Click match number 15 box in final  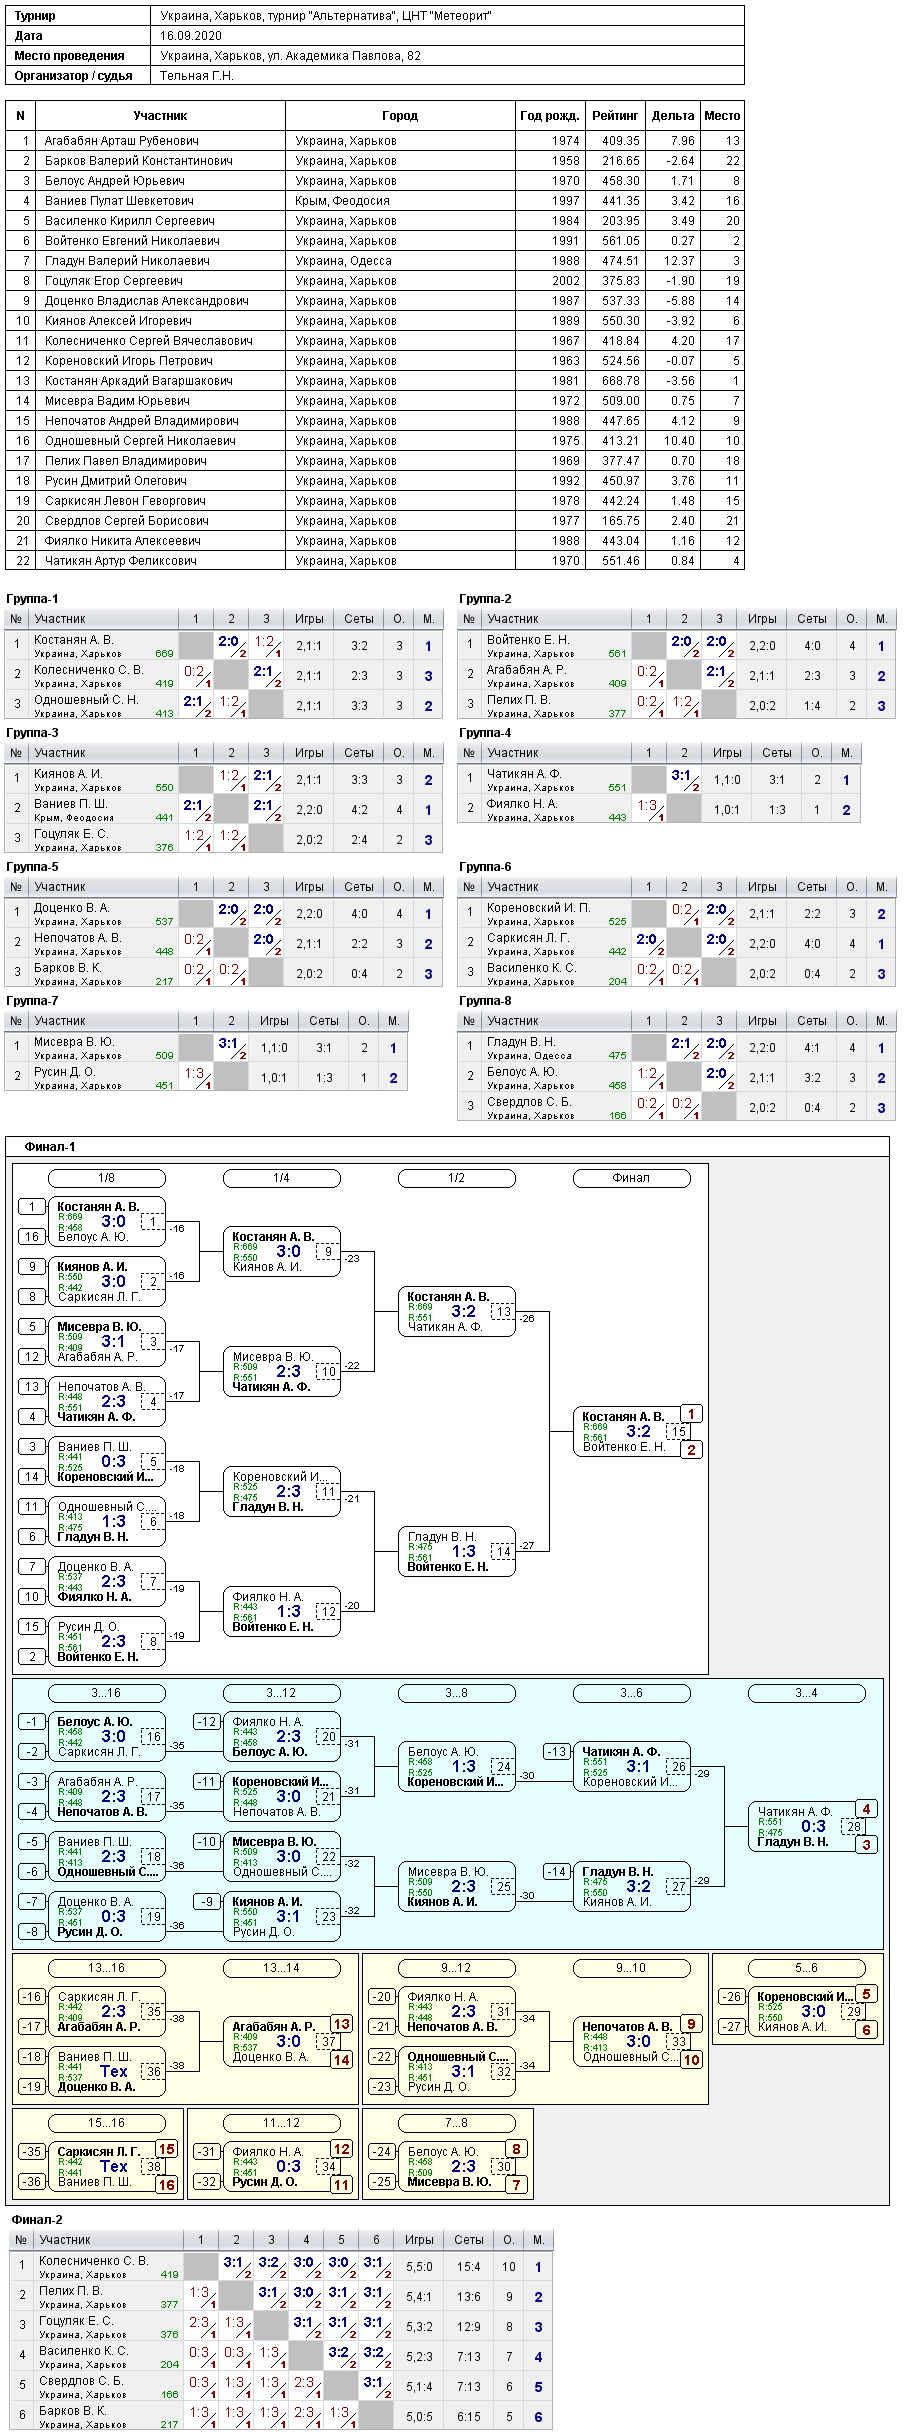pos(679,1432)
